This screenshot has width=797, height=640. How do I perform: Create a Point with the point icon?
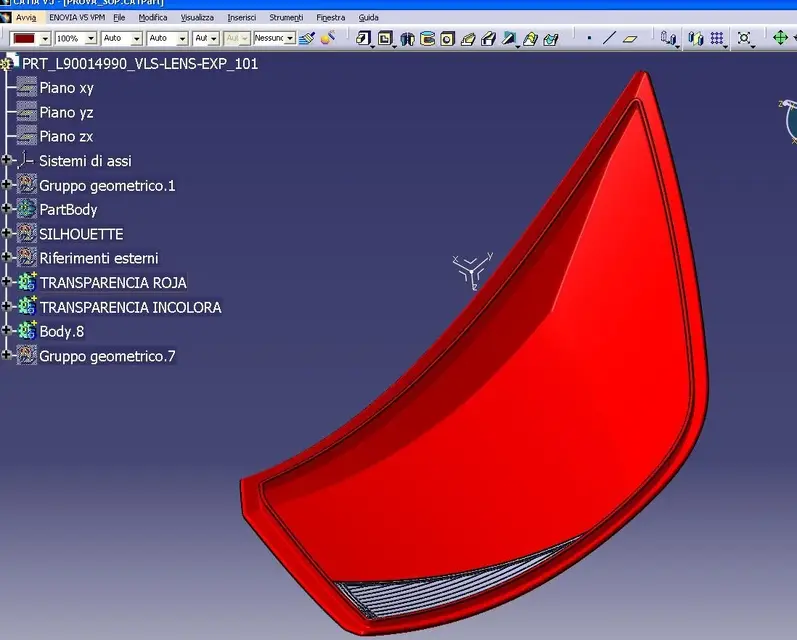pyautogui.click(x=589, y=38)
